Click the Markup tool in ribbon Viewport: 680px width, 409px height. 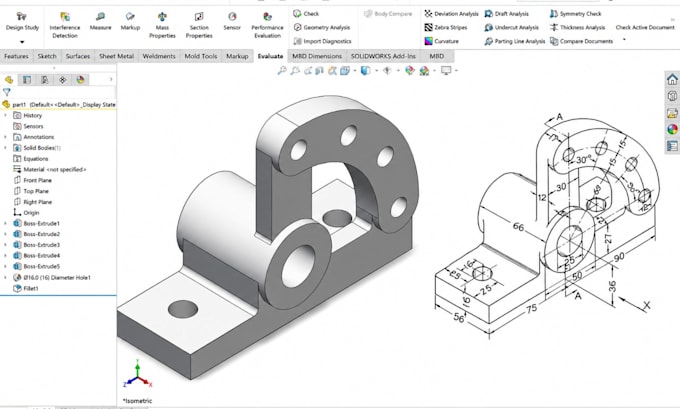(130, 22)
